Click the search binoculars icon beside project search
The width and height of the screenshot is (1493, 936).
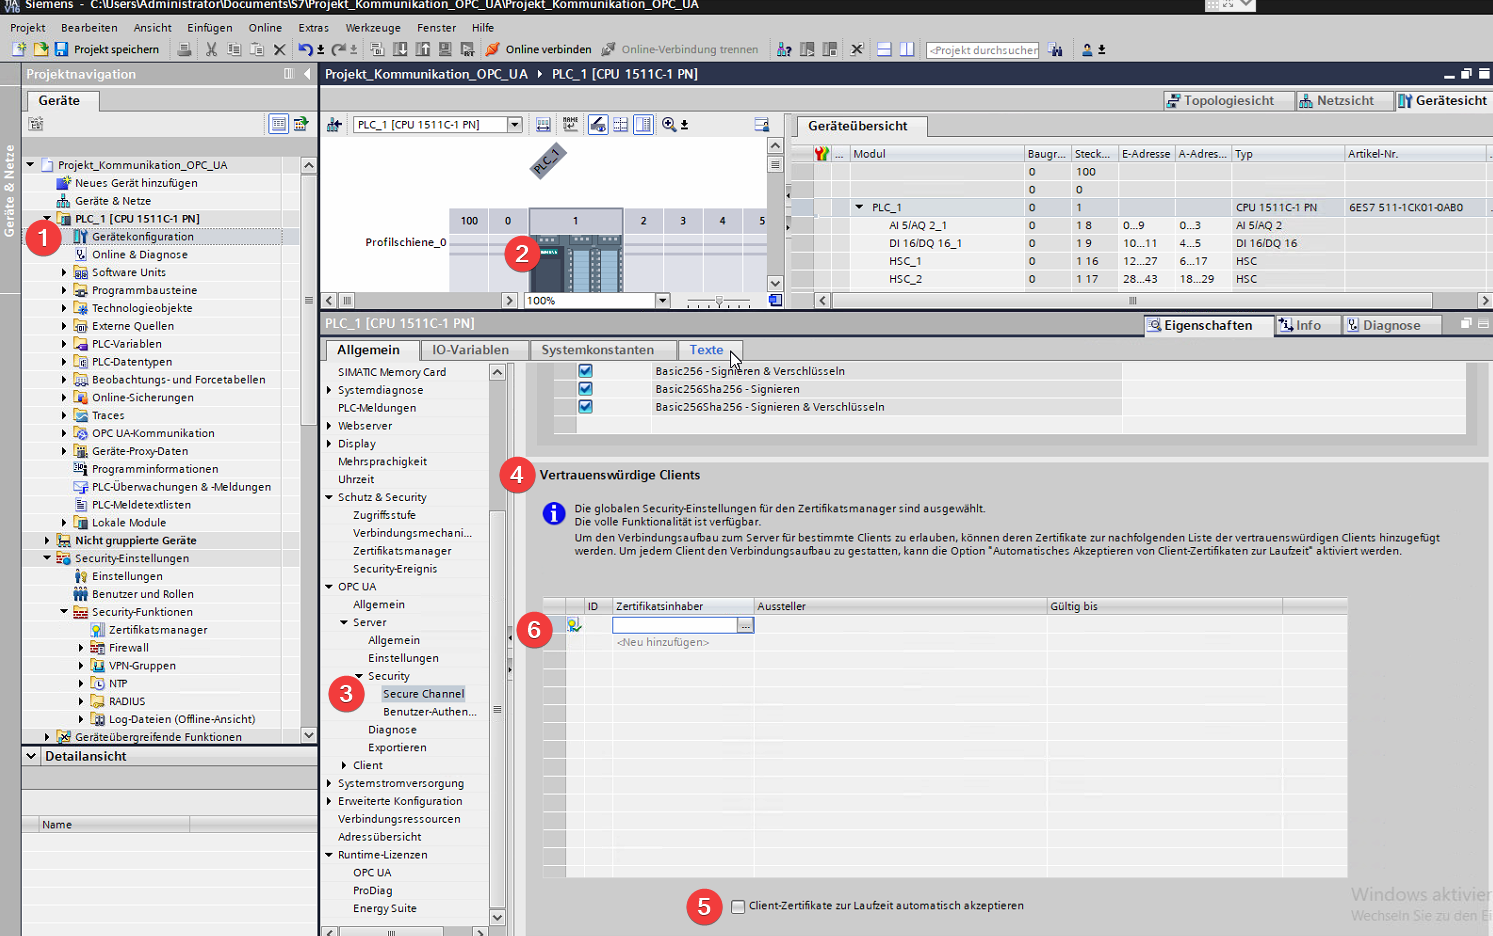click(x=1055, y=49)
